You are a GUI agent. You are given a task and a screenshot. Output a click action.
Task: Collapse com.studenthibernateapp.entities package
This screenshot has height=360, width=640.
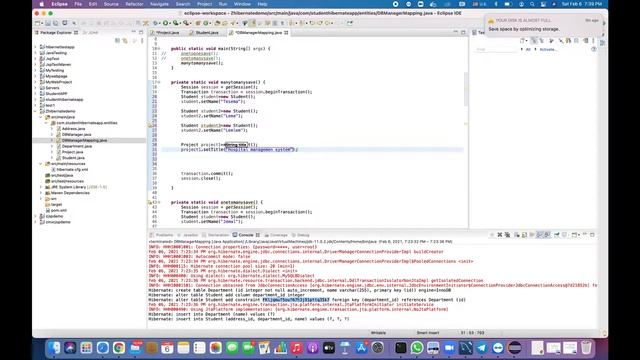[x=46, y=123]
